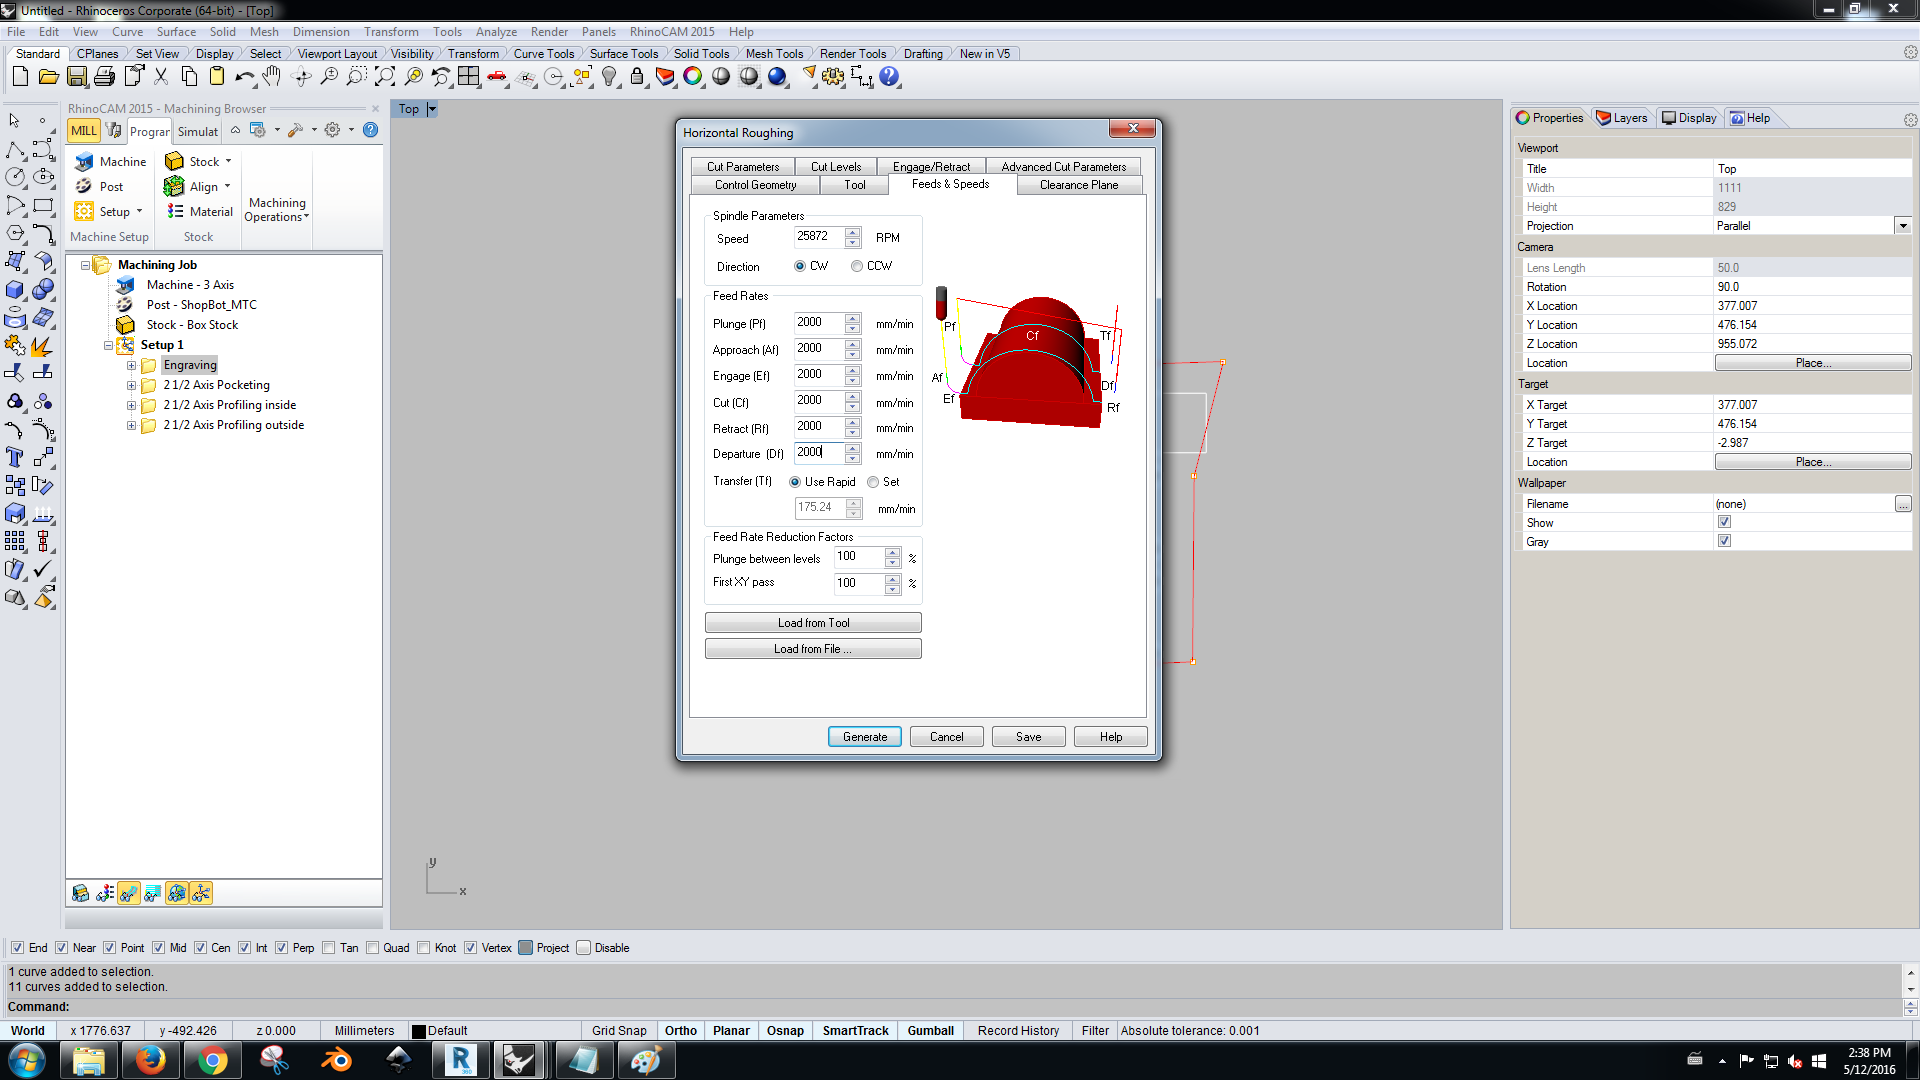Click the Cut scissors icon
This screenshot has height=1080, width=1920.
click(x=161, y=76)
